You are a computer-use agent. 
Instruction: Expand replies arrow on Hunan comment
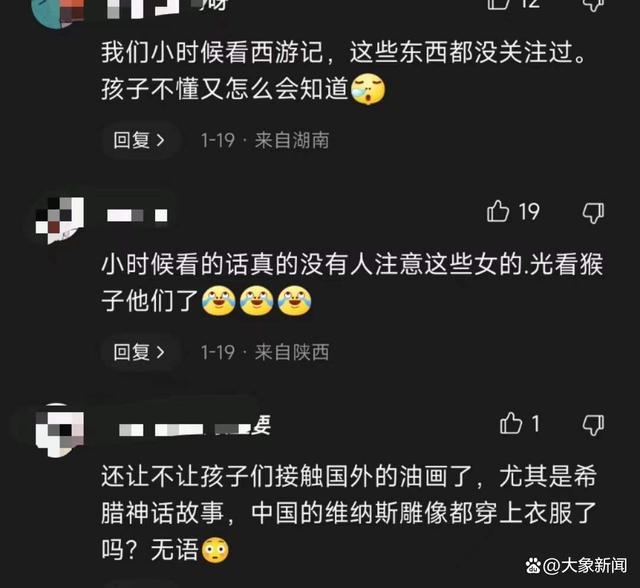pos(161,140)
